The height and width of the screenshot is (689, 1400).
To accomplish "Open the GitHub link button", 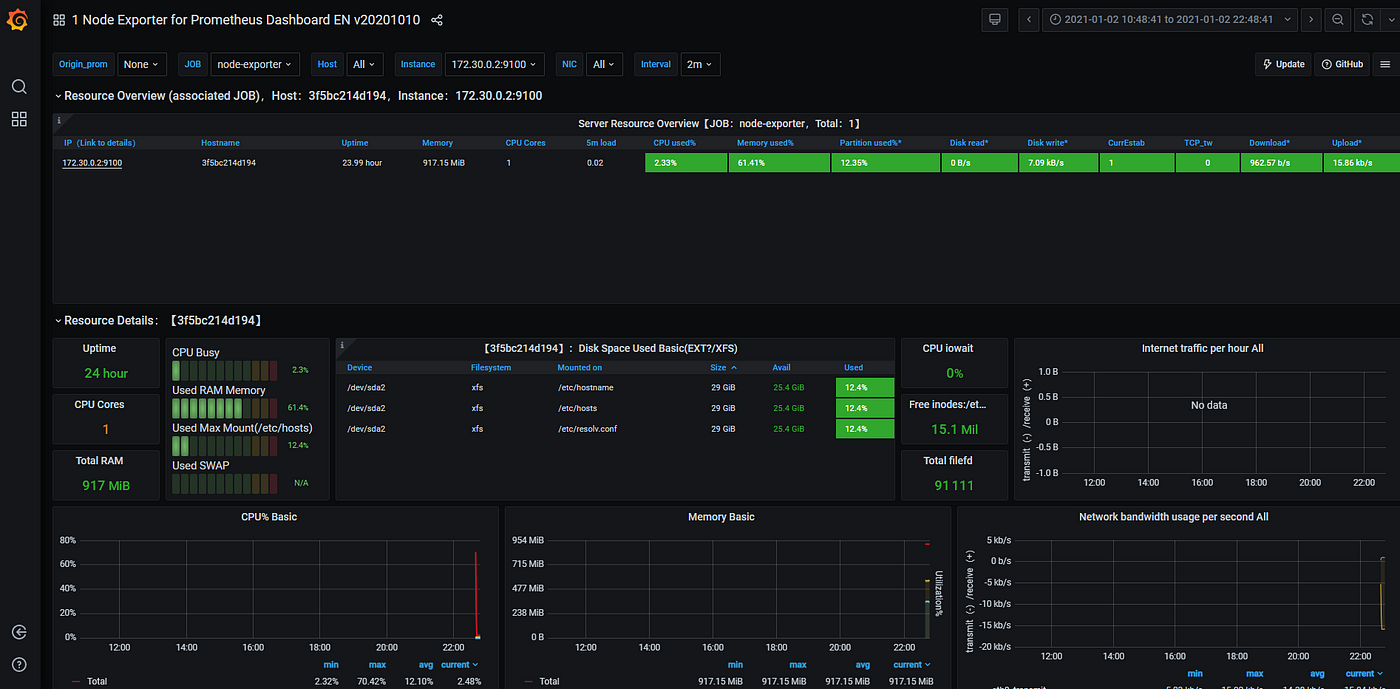I will (1342, 64).
